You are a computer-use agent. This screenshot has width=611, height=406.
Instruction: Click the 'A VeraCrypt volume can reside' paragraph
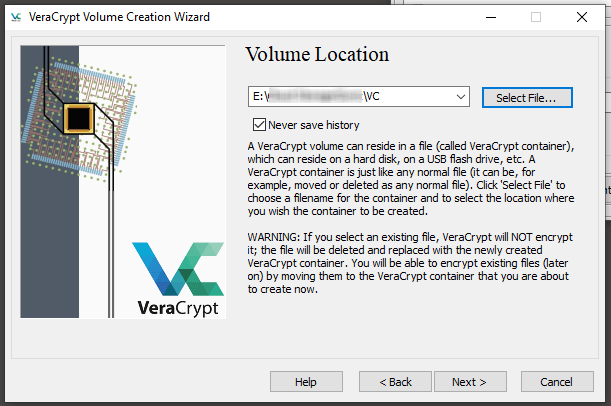411,178
